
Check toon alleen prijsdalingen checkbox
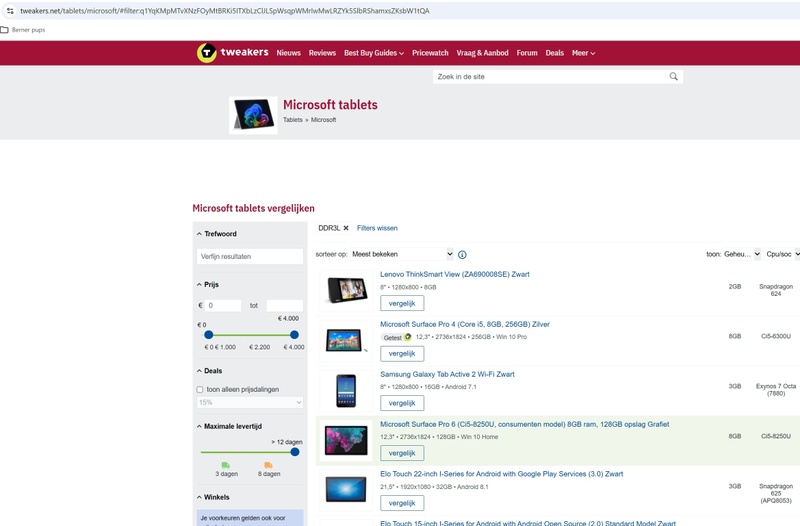(200, 390)
